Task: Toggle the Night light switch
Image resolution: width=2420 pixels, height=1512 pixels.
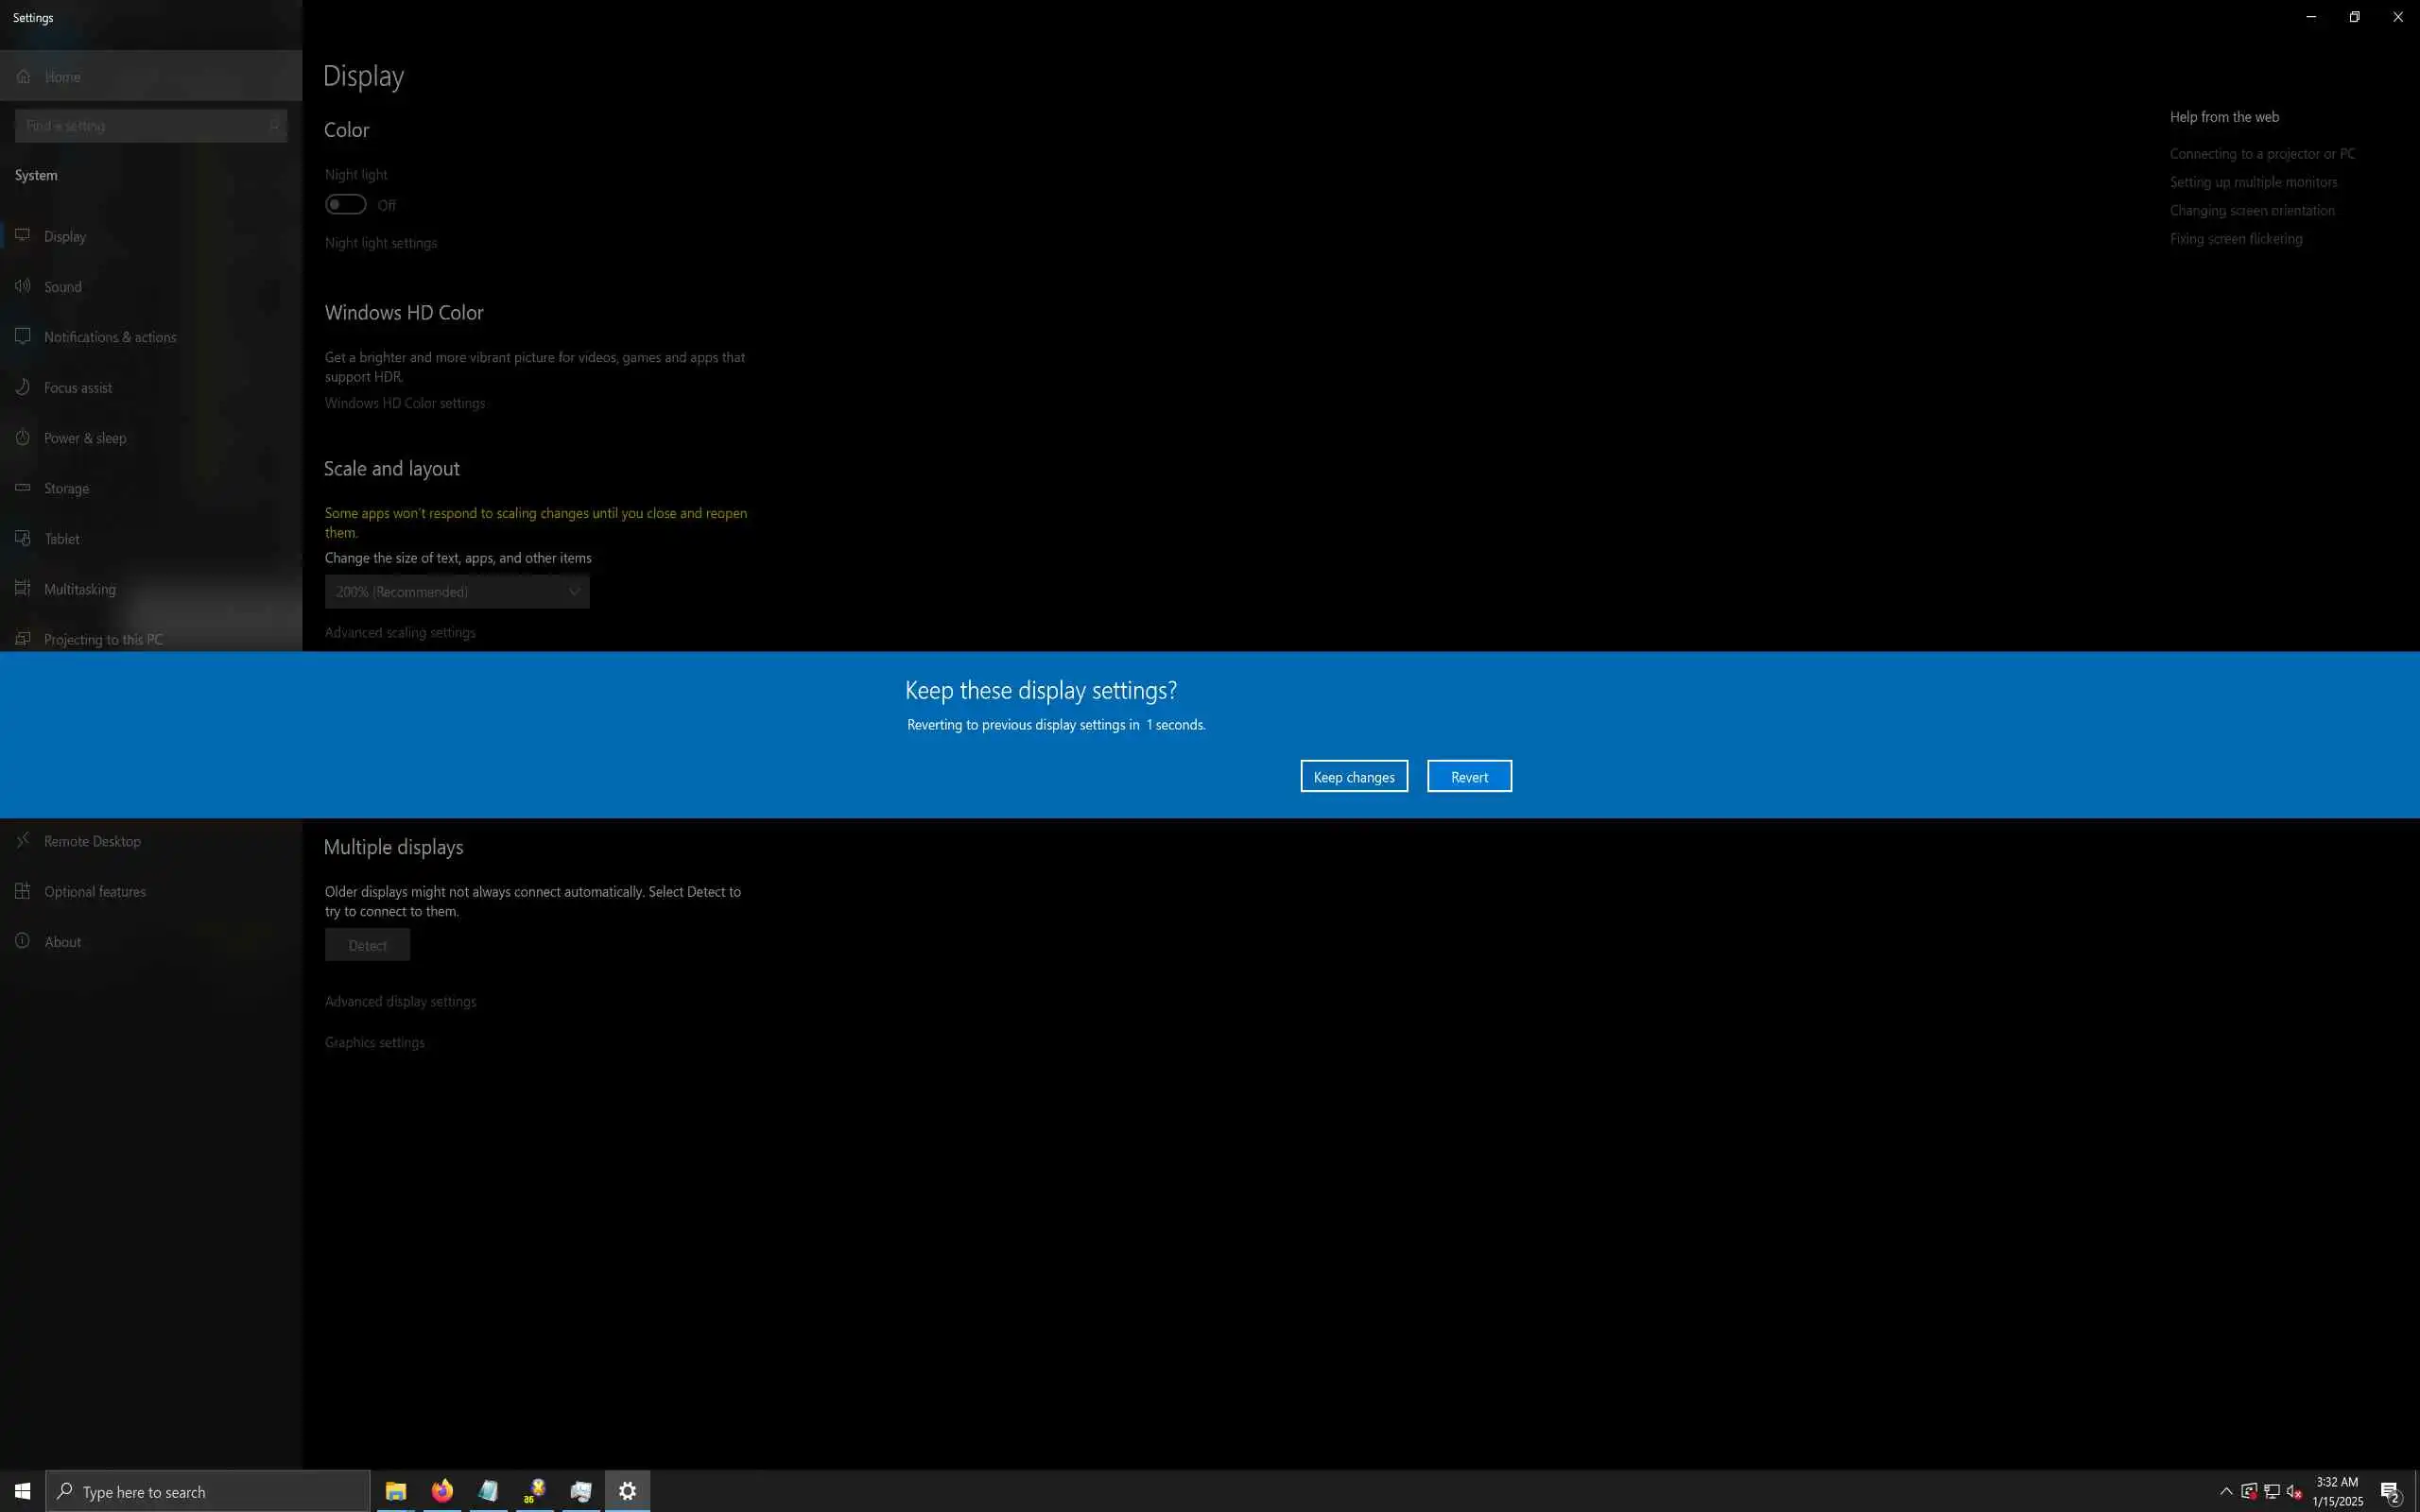Action: pos(345,205)
